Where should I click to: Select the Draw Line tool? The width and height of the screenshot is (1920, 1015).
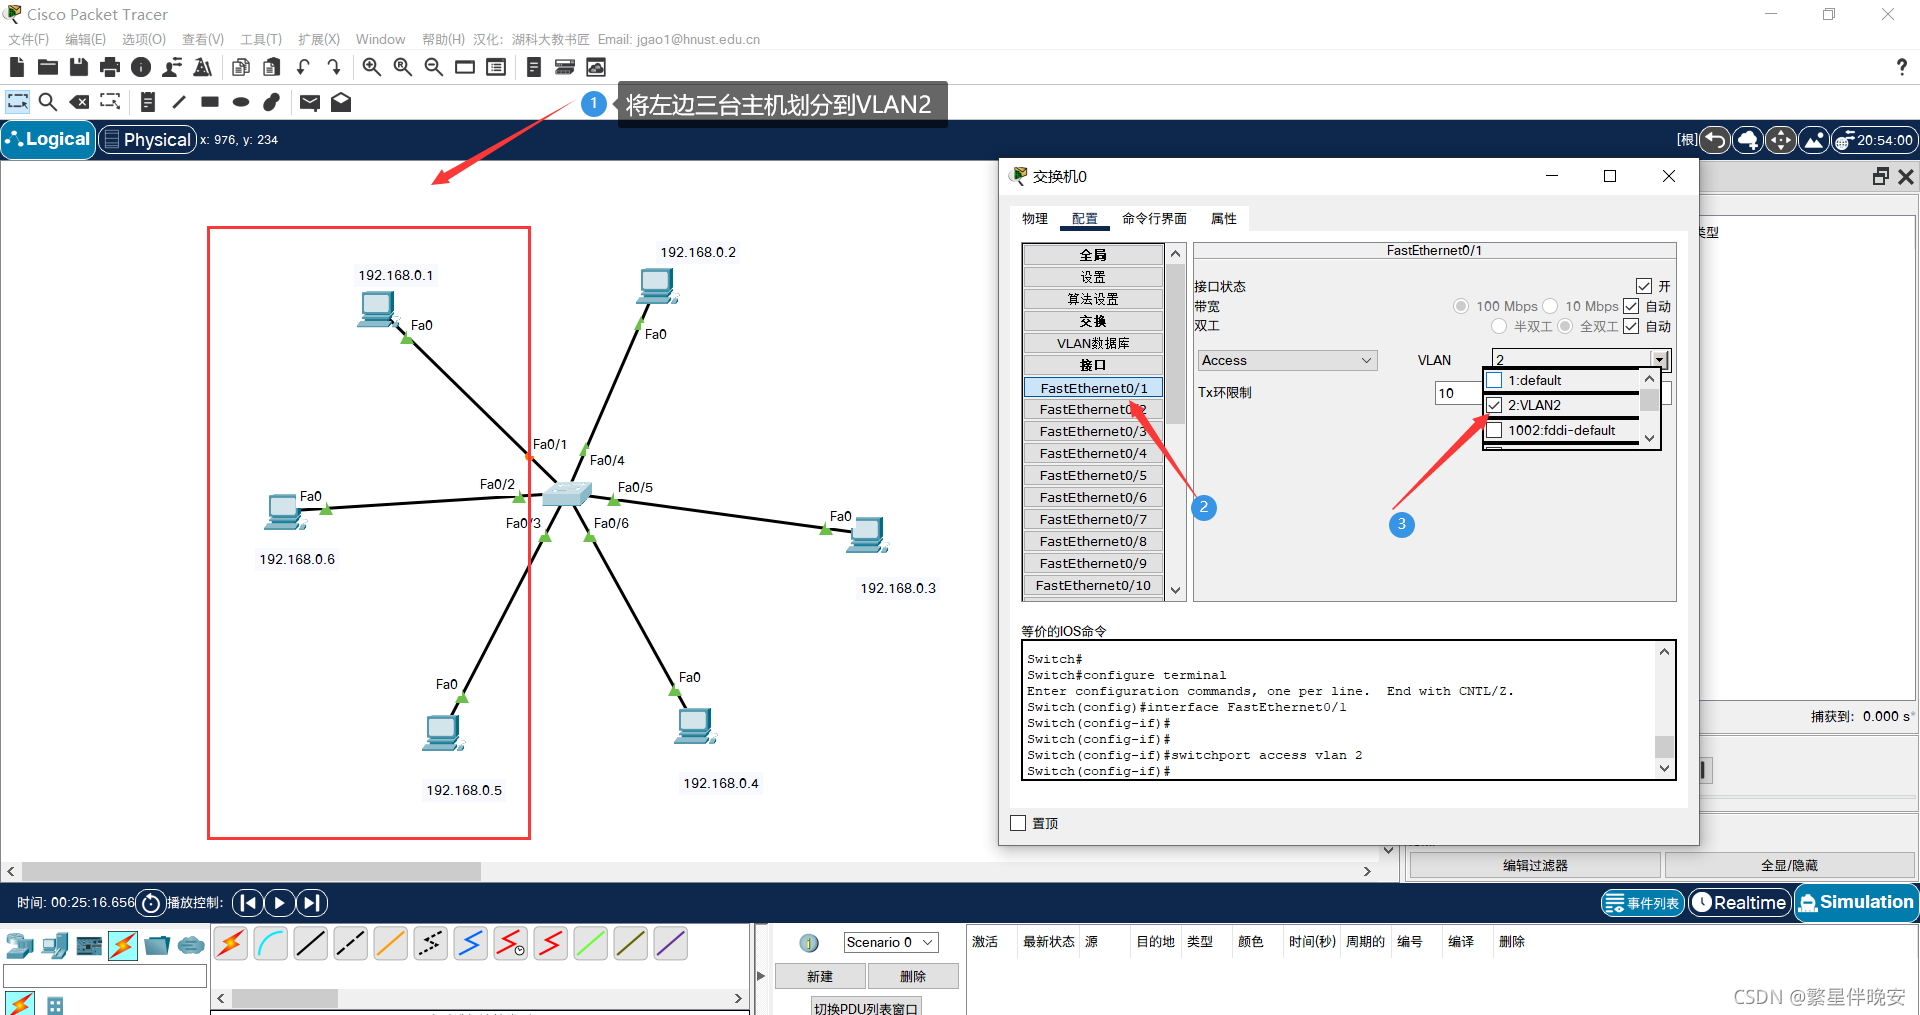[179, 102]
